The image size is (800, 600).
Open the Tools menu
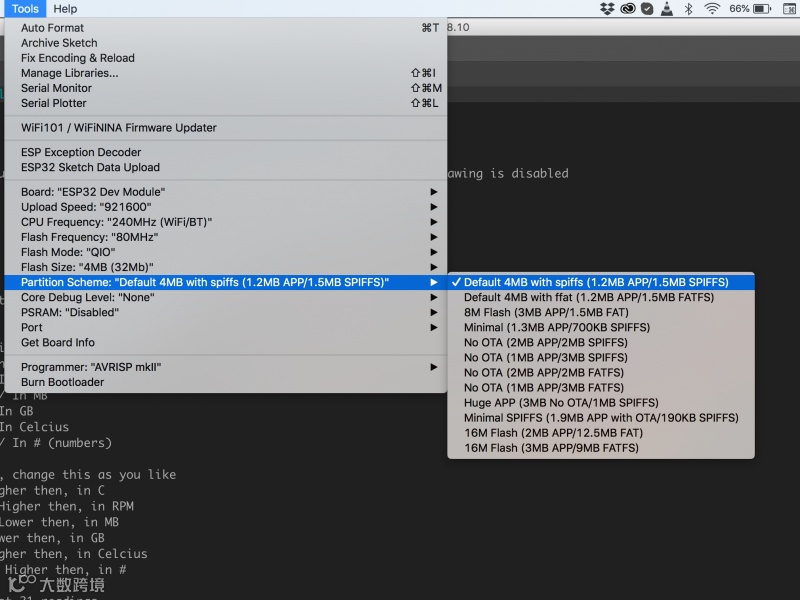click(x=25, y=9)
